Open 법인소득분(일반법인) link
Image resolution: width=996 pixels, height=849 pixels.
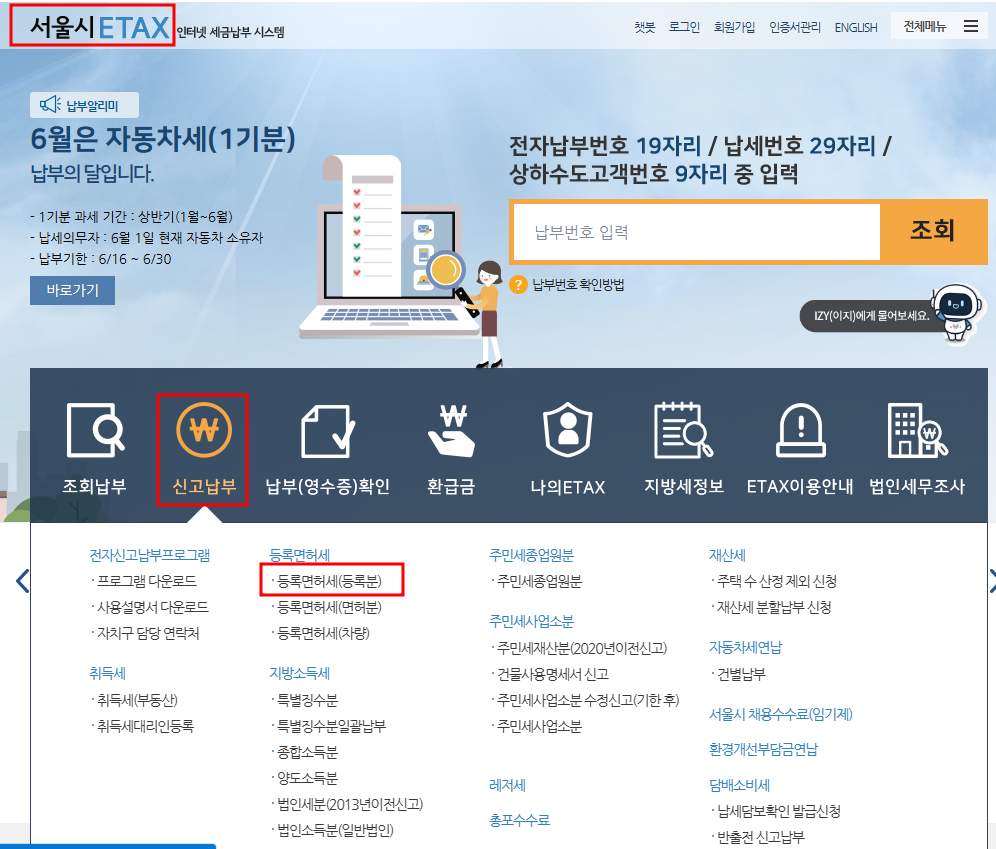[x=335, y=830]
